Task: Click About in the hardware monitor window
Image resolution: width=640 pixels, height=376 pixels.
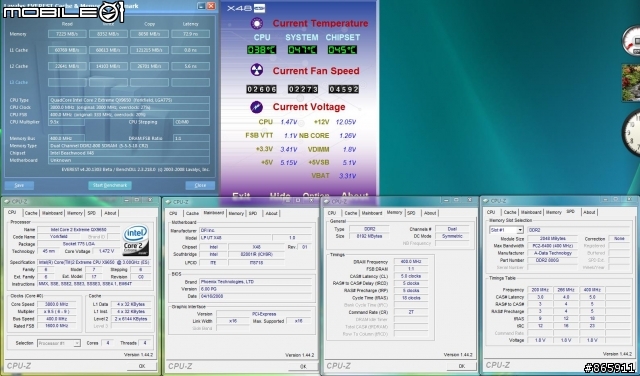Action: 355,196
